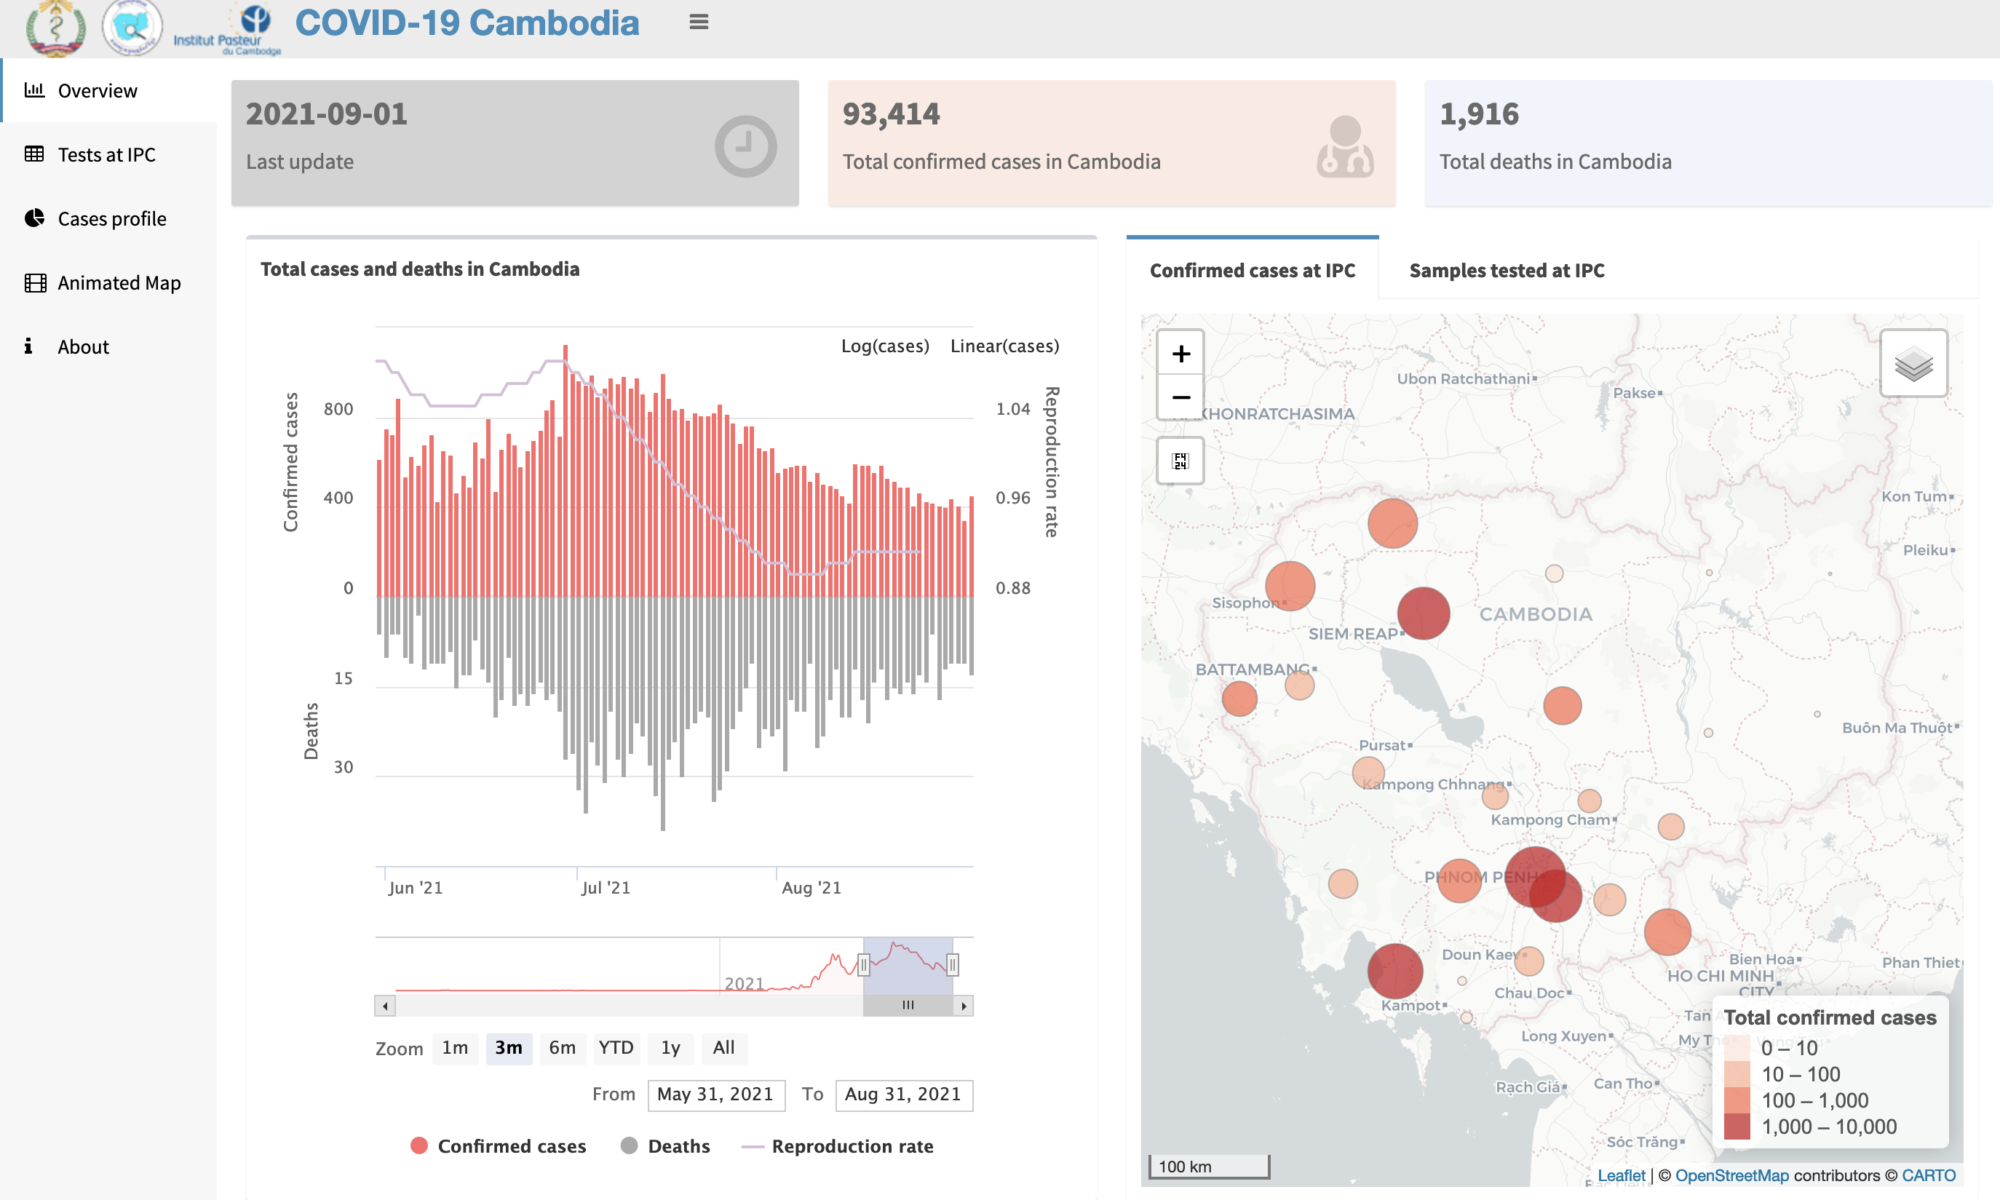Toggle the Confirmed cases legend item
The width and height of the screenshot is (2000, 1200).
pyautogui.click(x=498, y=1146)
